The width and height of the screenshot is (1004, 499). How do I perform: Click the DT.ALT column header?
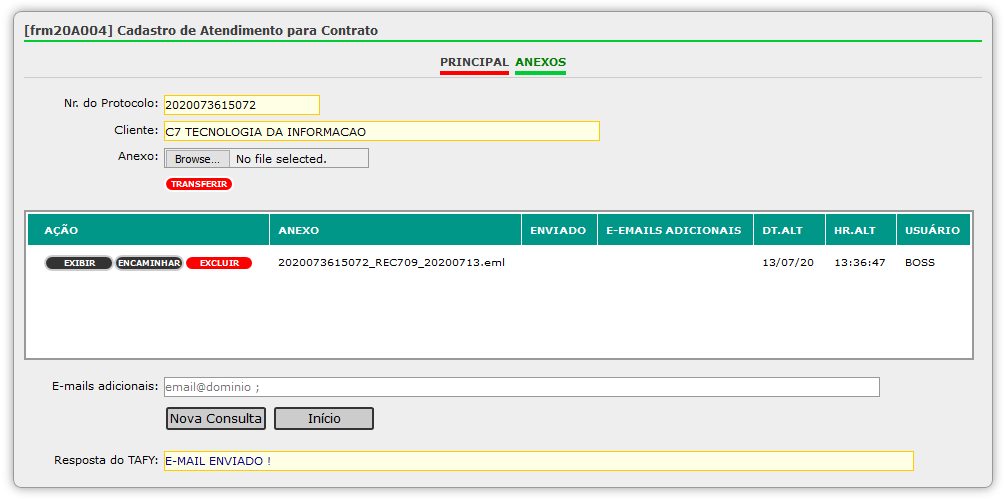(x=789, y=230)
